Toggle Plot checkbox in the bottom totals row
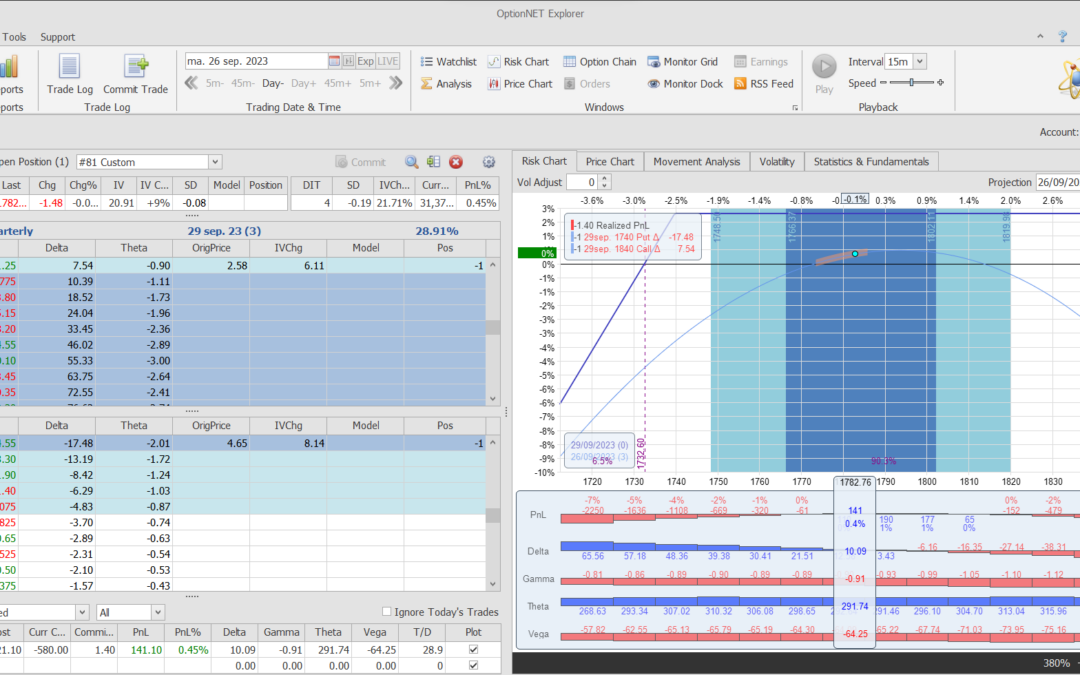Screen dimensions: 1080x675 [474, 665]
